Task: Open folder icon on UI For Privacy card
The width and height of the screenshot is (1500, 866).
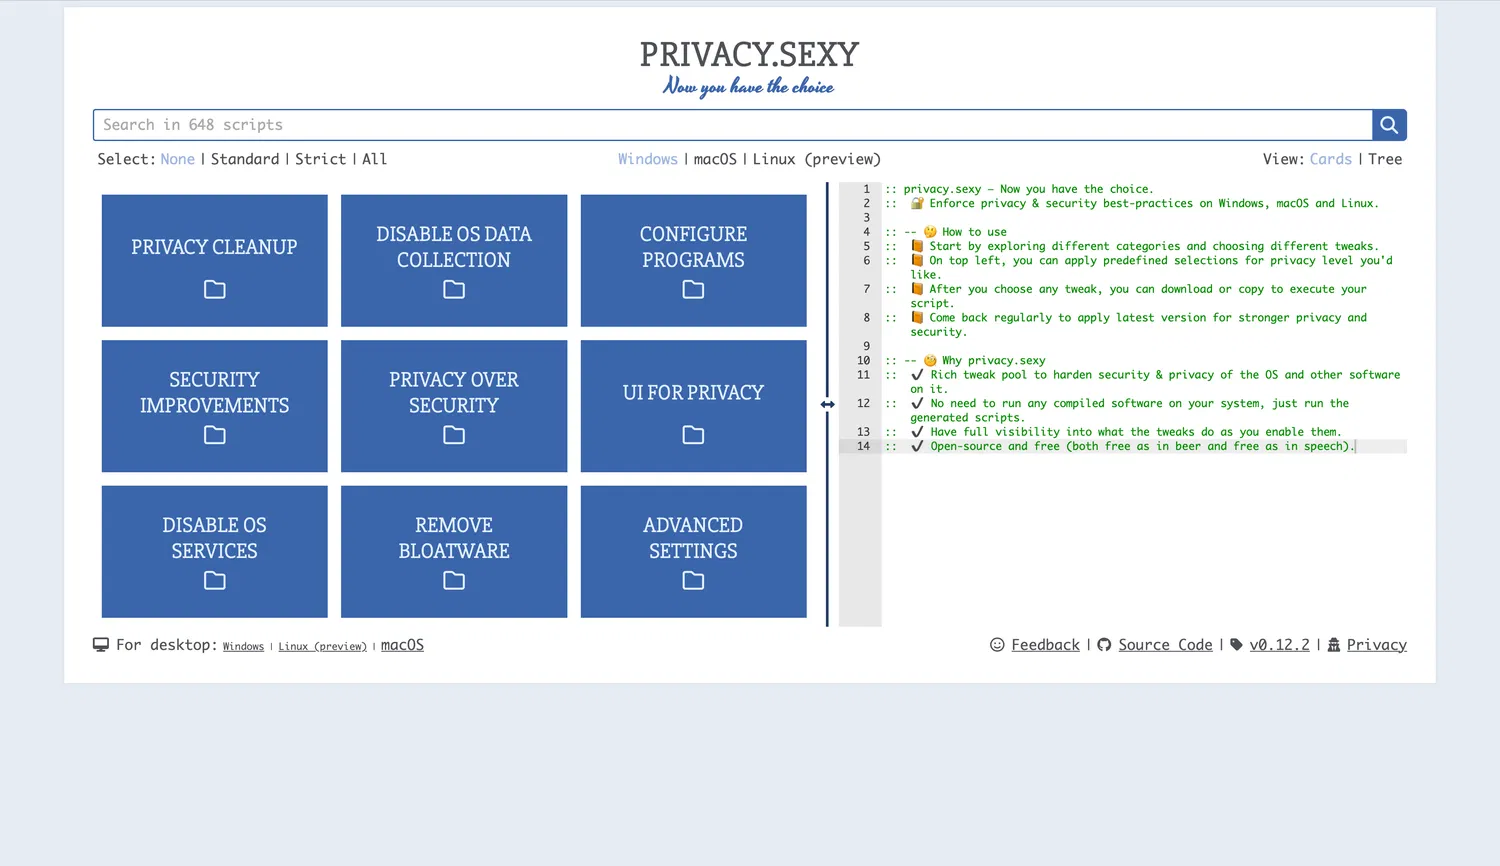Action: (693, 435)
